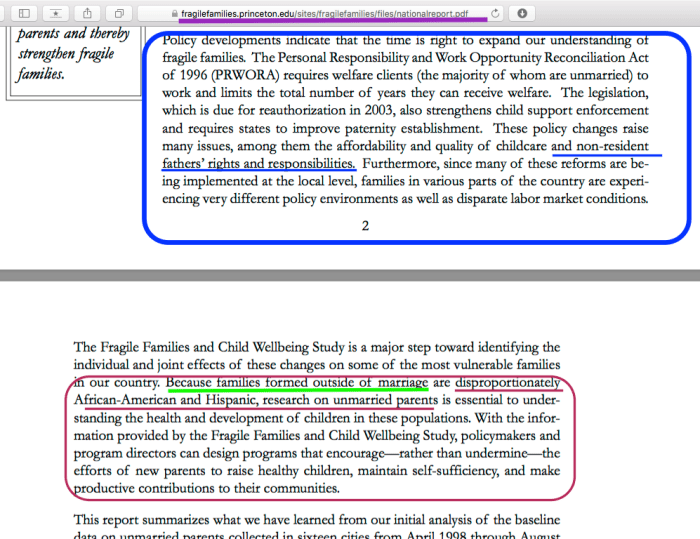Click the gray gap between PDF pages
The image size is (700, 539).
350,274
